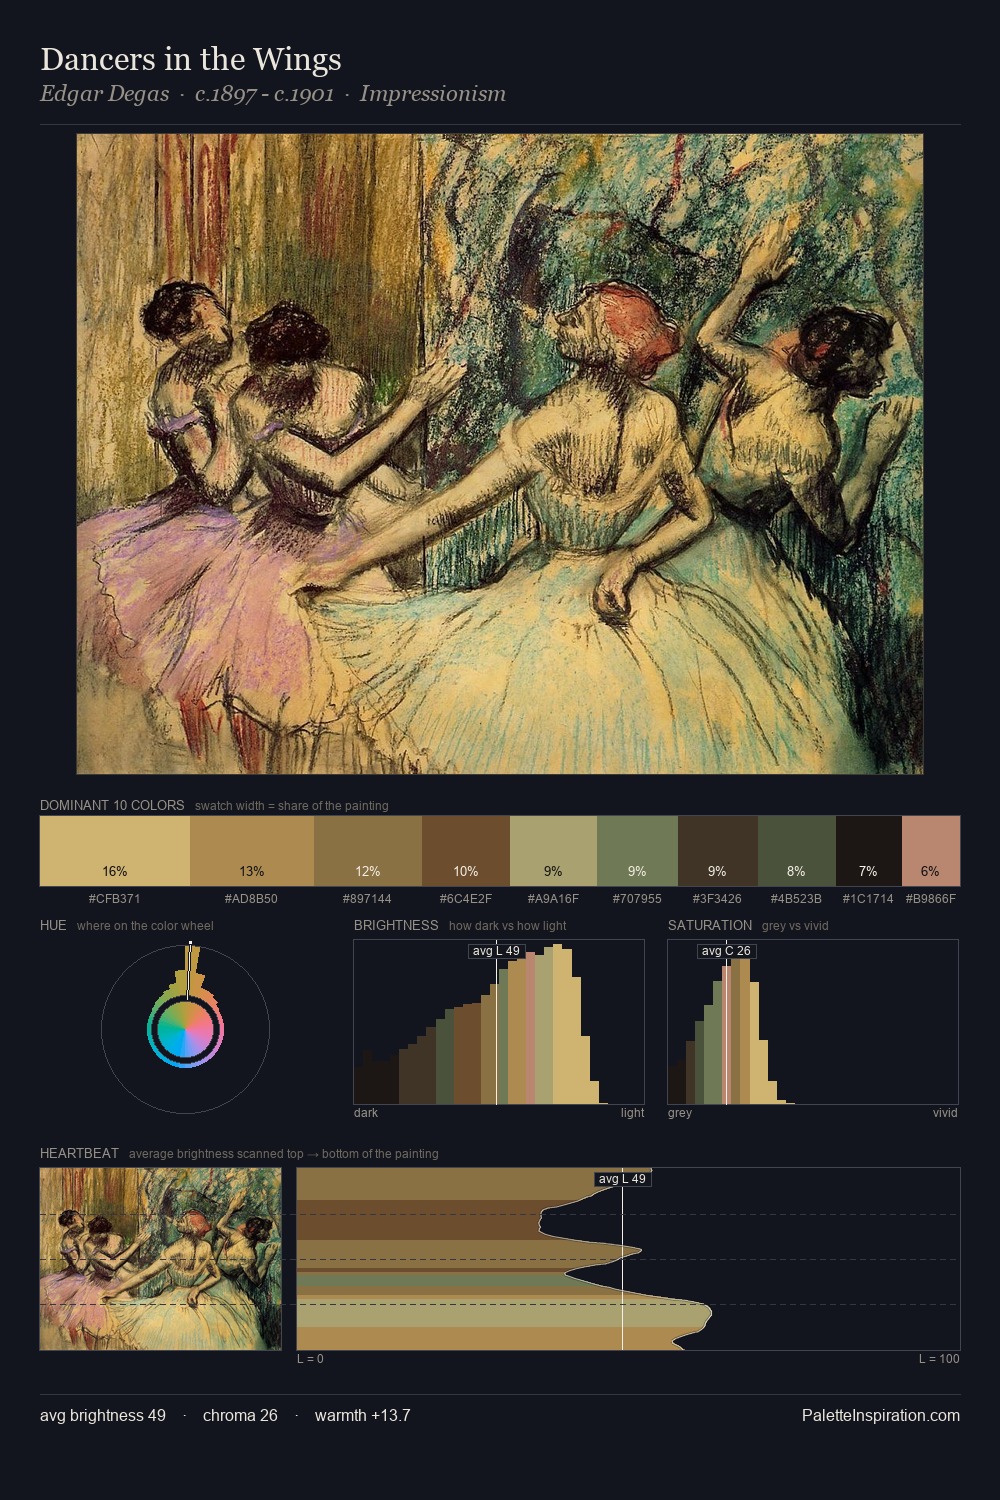Click the 'grey' saturation axis label
The height and width of the screenshot is (1500, 1000).
tap(680, 1113)
